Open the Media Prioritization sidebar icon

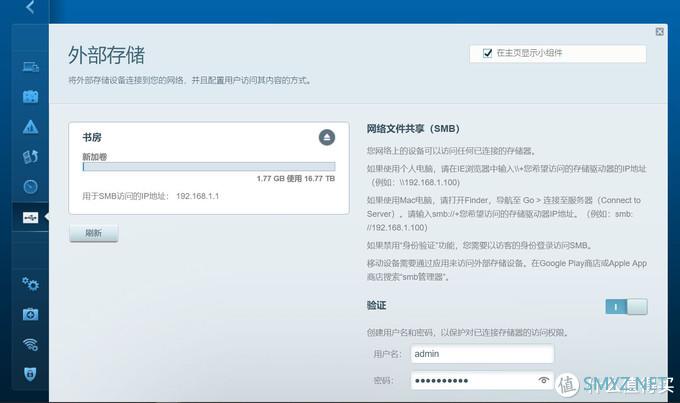coord(30,157)
